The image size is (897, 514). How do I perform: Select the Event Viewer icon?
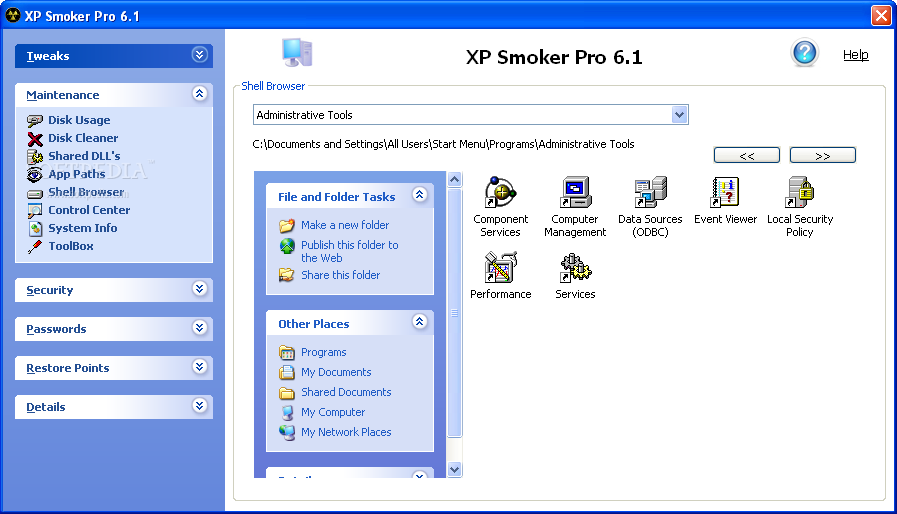tap(725, 192)
